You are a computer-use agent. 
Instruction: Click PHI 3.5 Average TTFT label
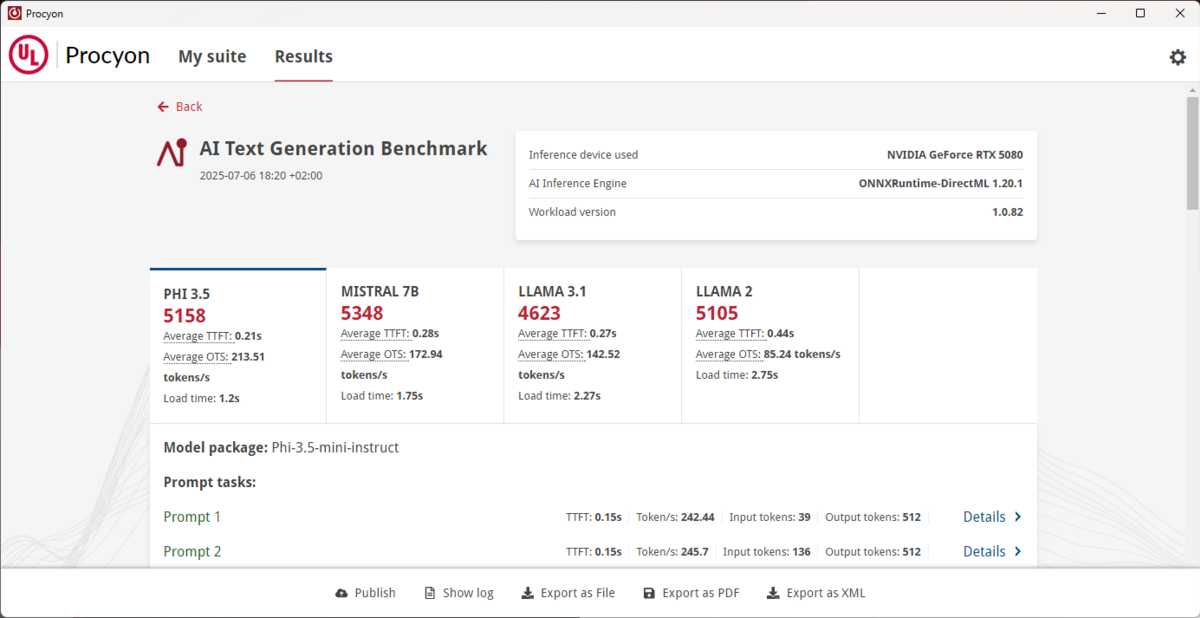pyautogui.click(x=197, y=336)
